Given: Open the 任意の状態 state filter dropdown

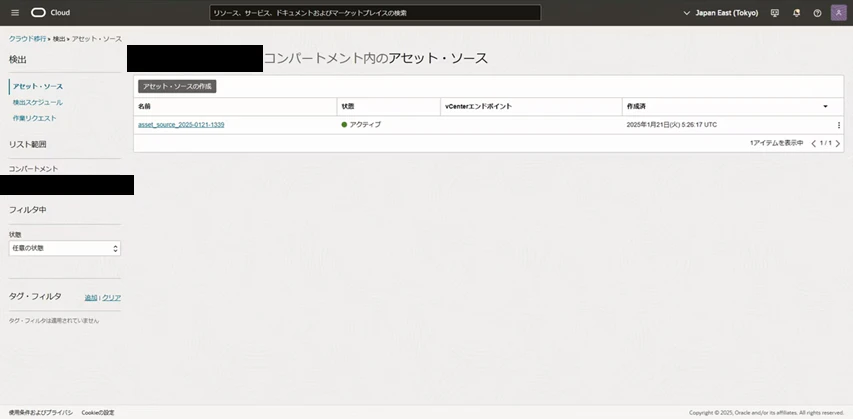Looking at the screenshot, I should (x=65, y=248).
